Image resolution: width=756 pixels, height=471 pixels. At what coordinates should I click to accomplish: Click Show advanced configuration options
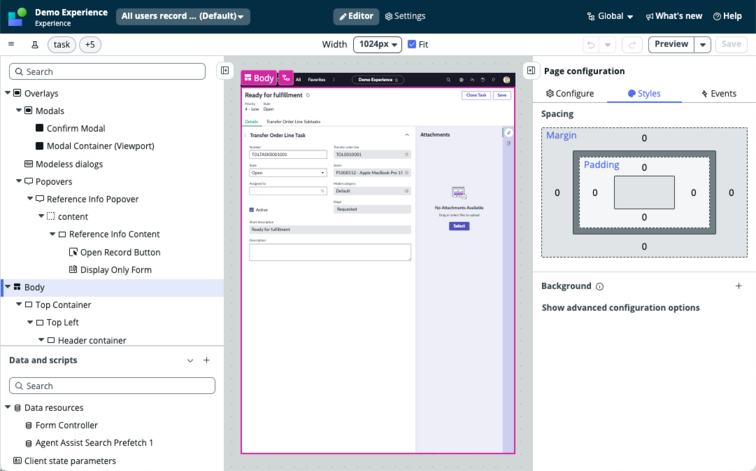point(621,308)
